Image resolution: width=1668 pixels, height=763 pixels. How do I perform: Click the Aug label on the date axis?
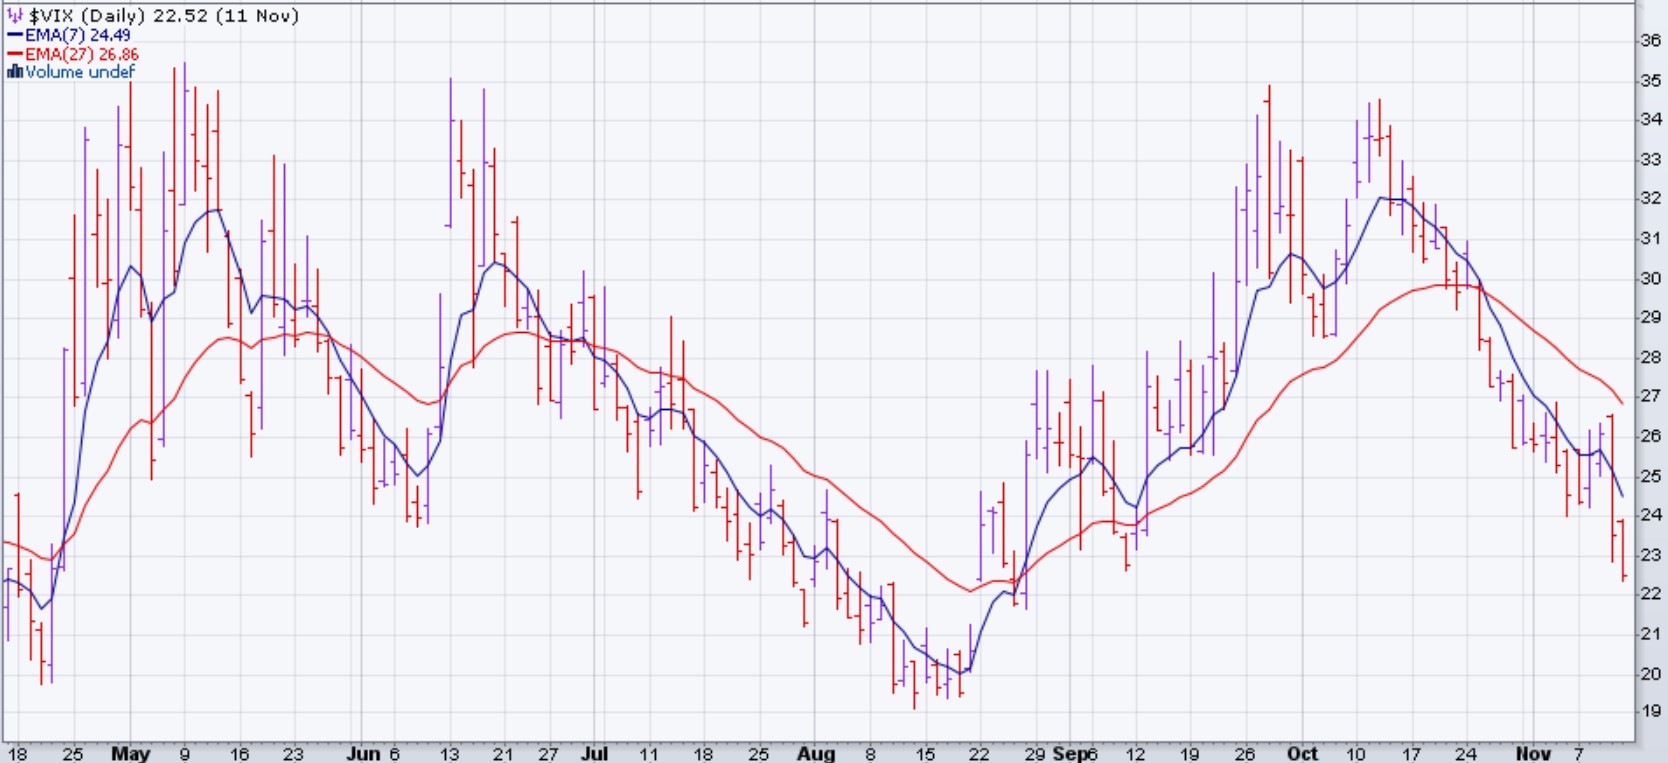tap(816, 753)
